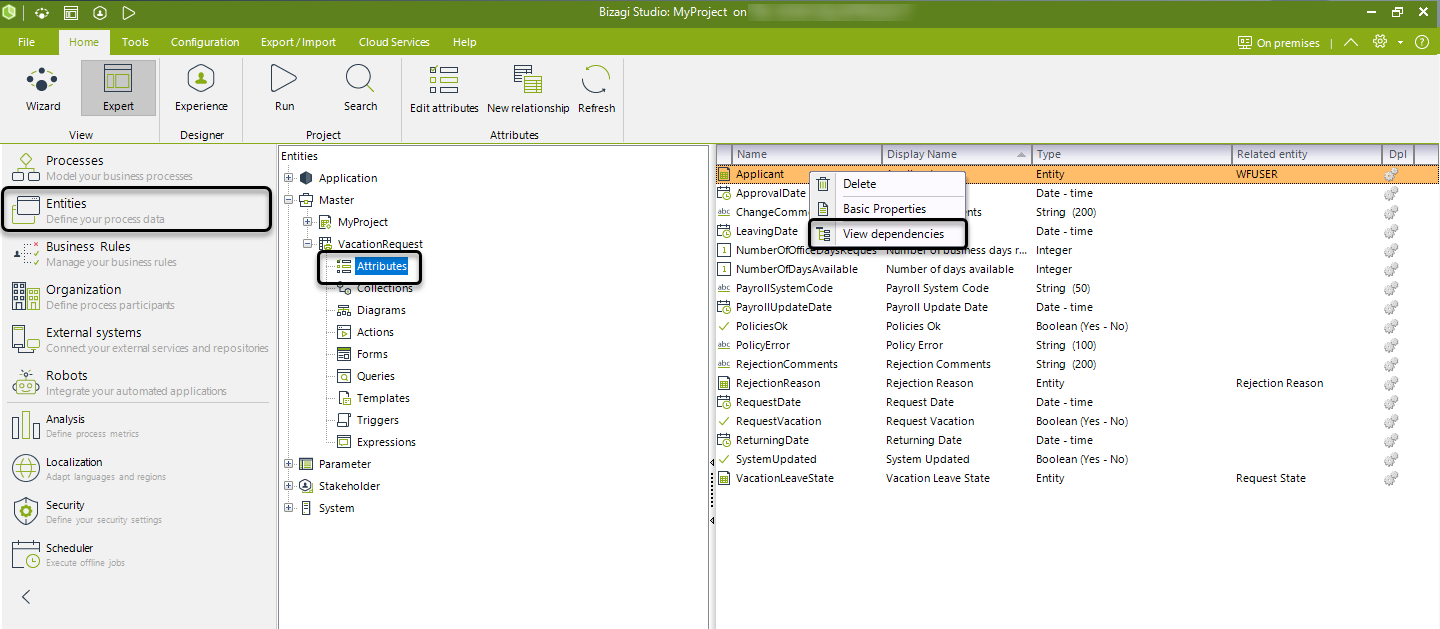Image resolution: width=1440 pixels, height=629 pixels.
Task: Sort by the Type column header
Action: [x=1132, y=154]
